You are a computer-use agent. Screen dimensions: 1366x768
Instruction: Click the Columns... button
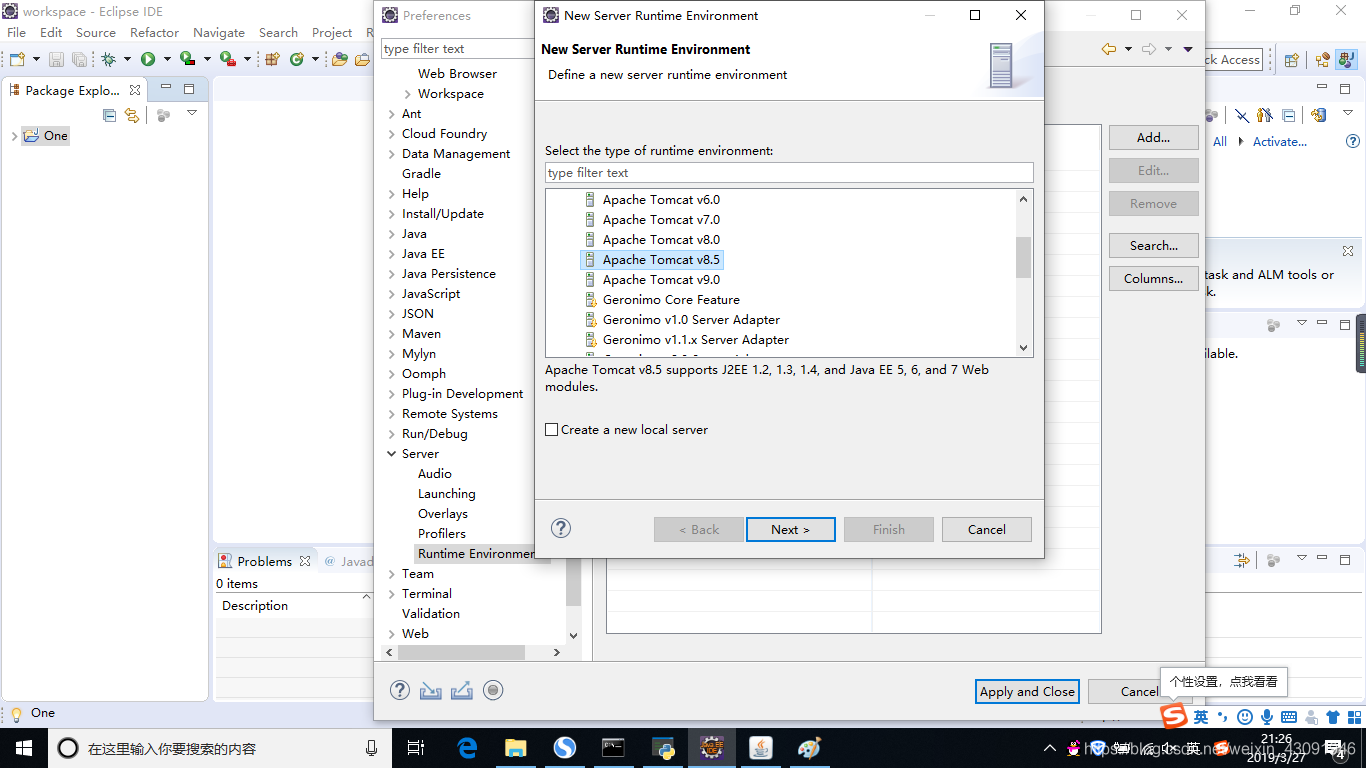[x=1153, y=278]
